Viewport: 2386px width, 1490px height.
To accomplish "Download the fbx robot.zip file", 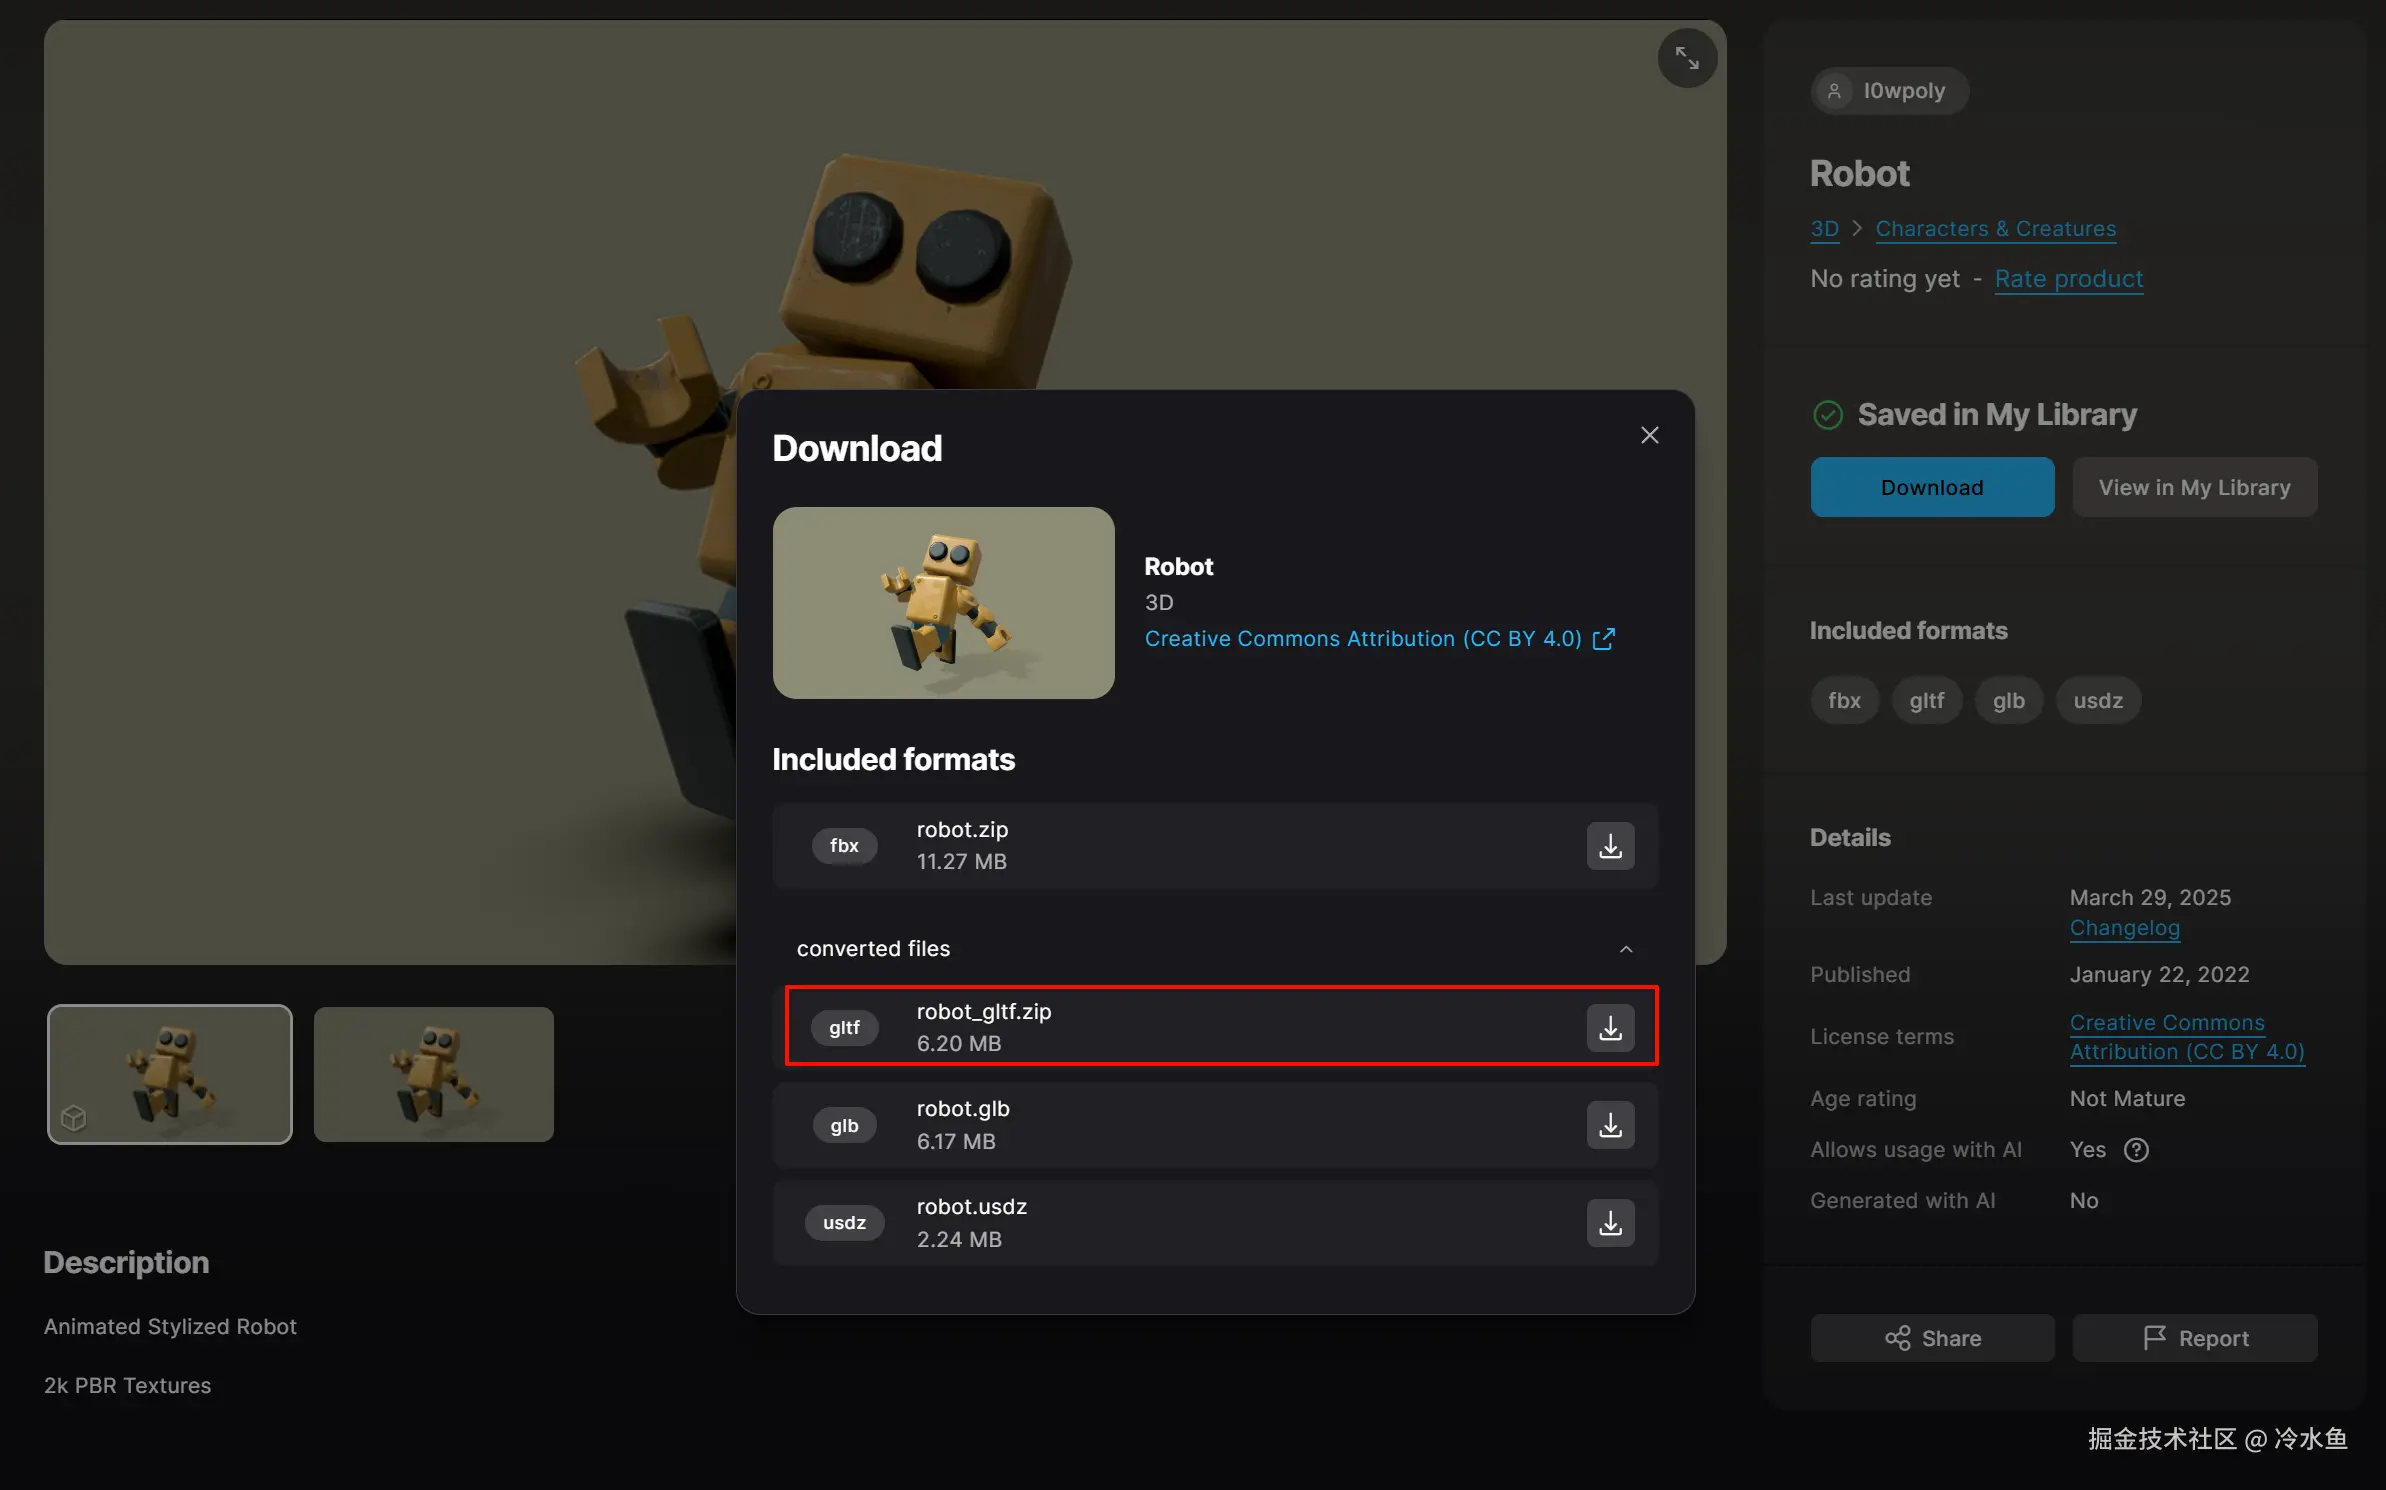I will point(1610,846).
